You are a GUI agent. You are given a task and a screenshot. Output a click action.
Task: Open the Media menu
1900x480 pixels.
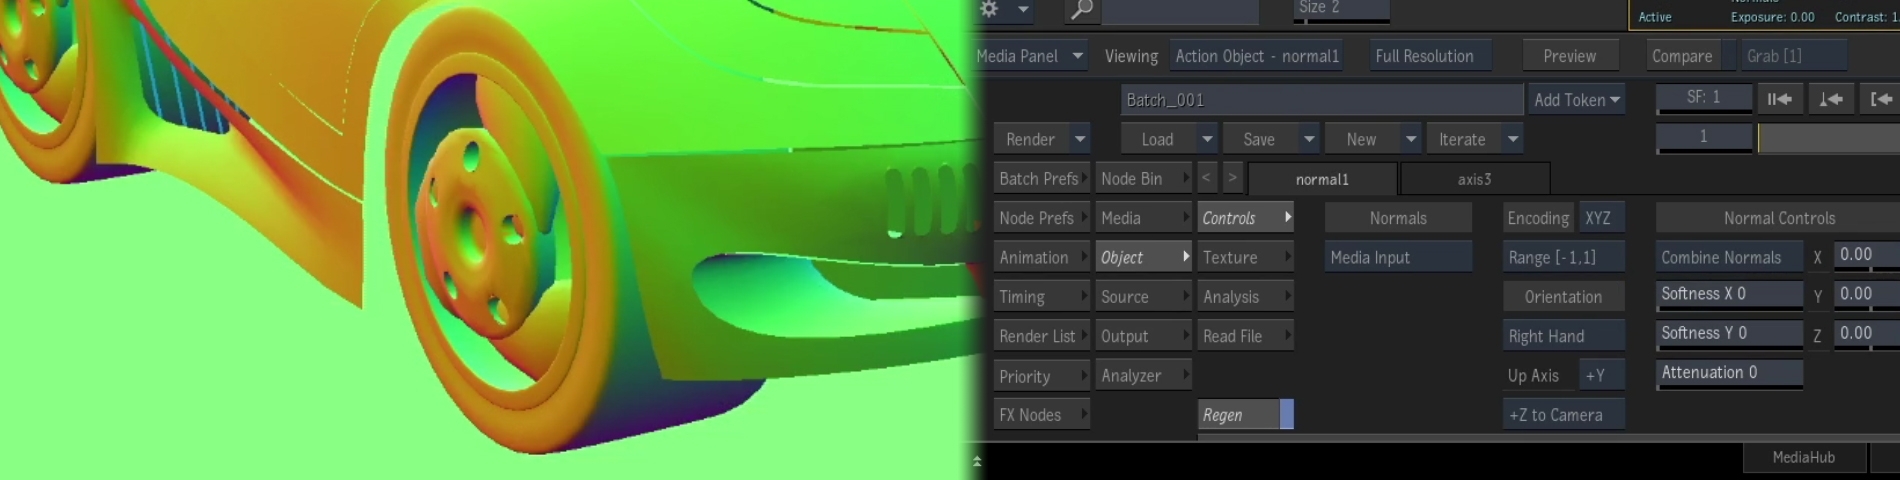tap(1143, 218)
